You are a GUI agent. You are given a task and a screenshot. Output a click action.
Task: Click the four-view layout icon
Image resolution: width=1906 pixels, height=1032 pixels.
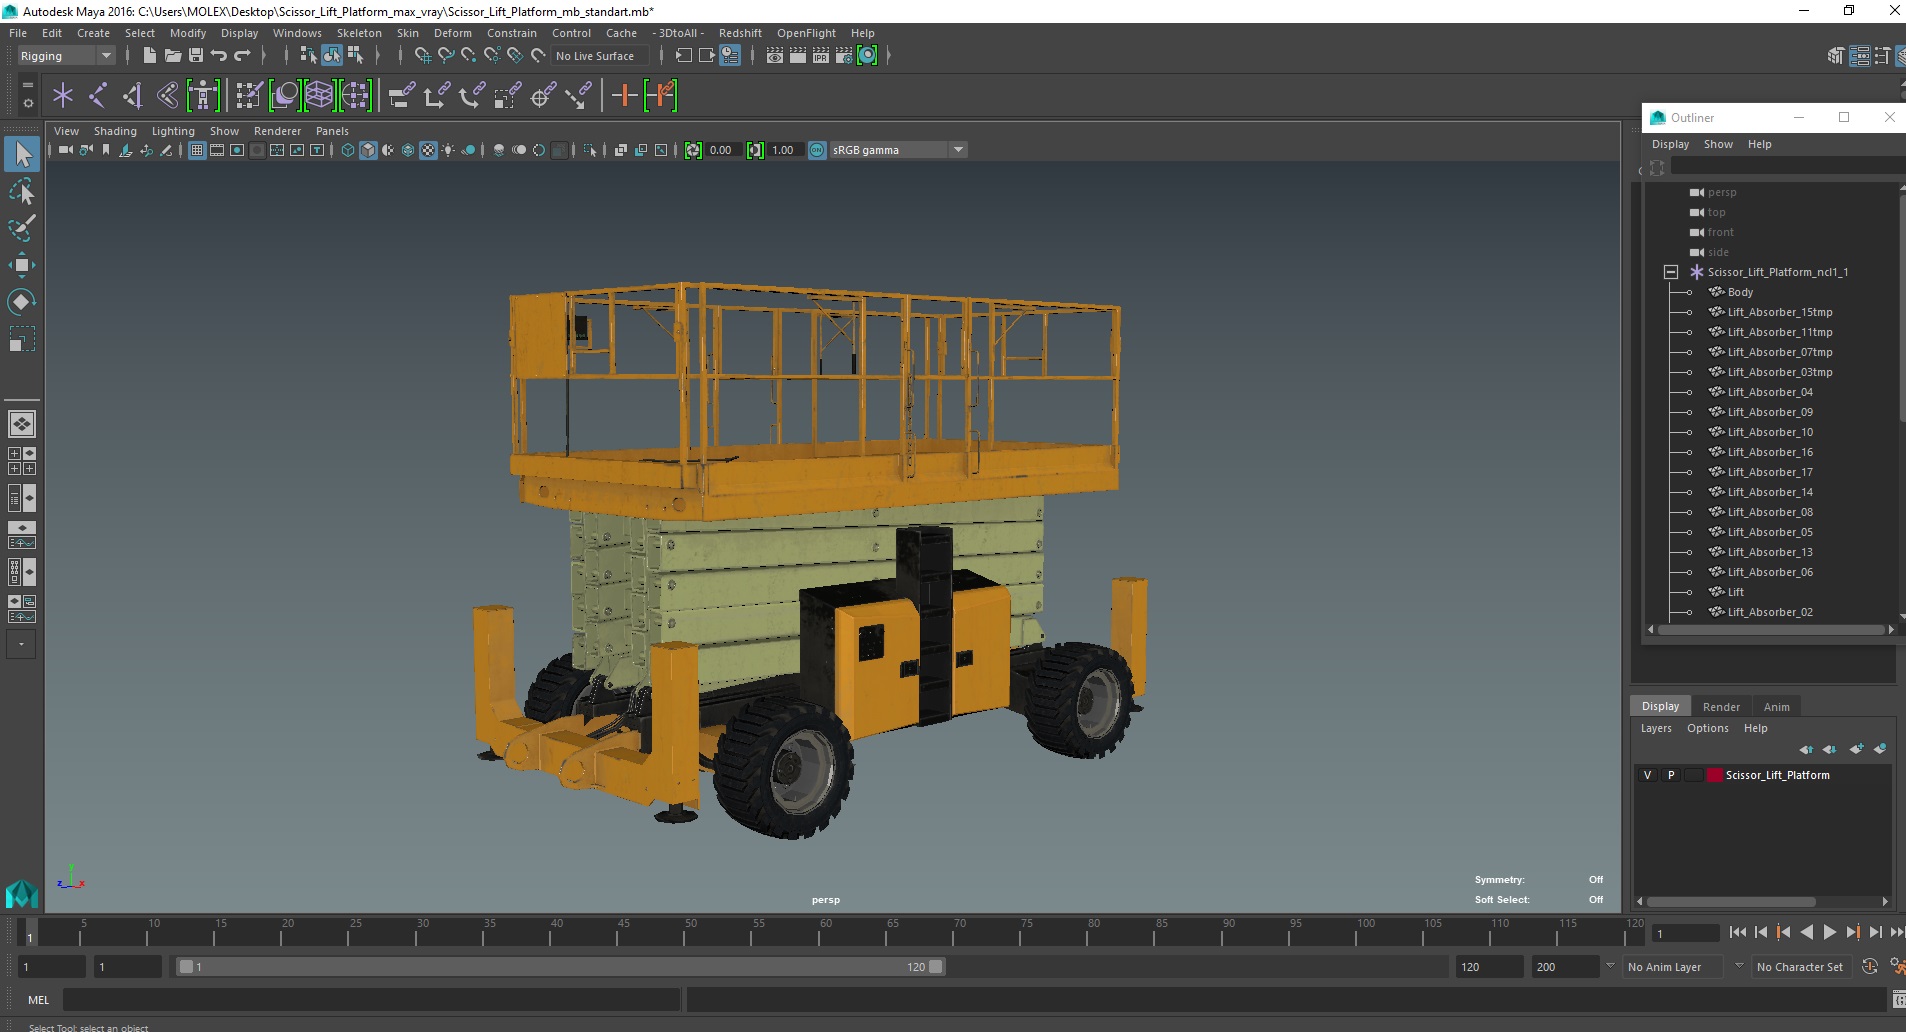(22, 461)
